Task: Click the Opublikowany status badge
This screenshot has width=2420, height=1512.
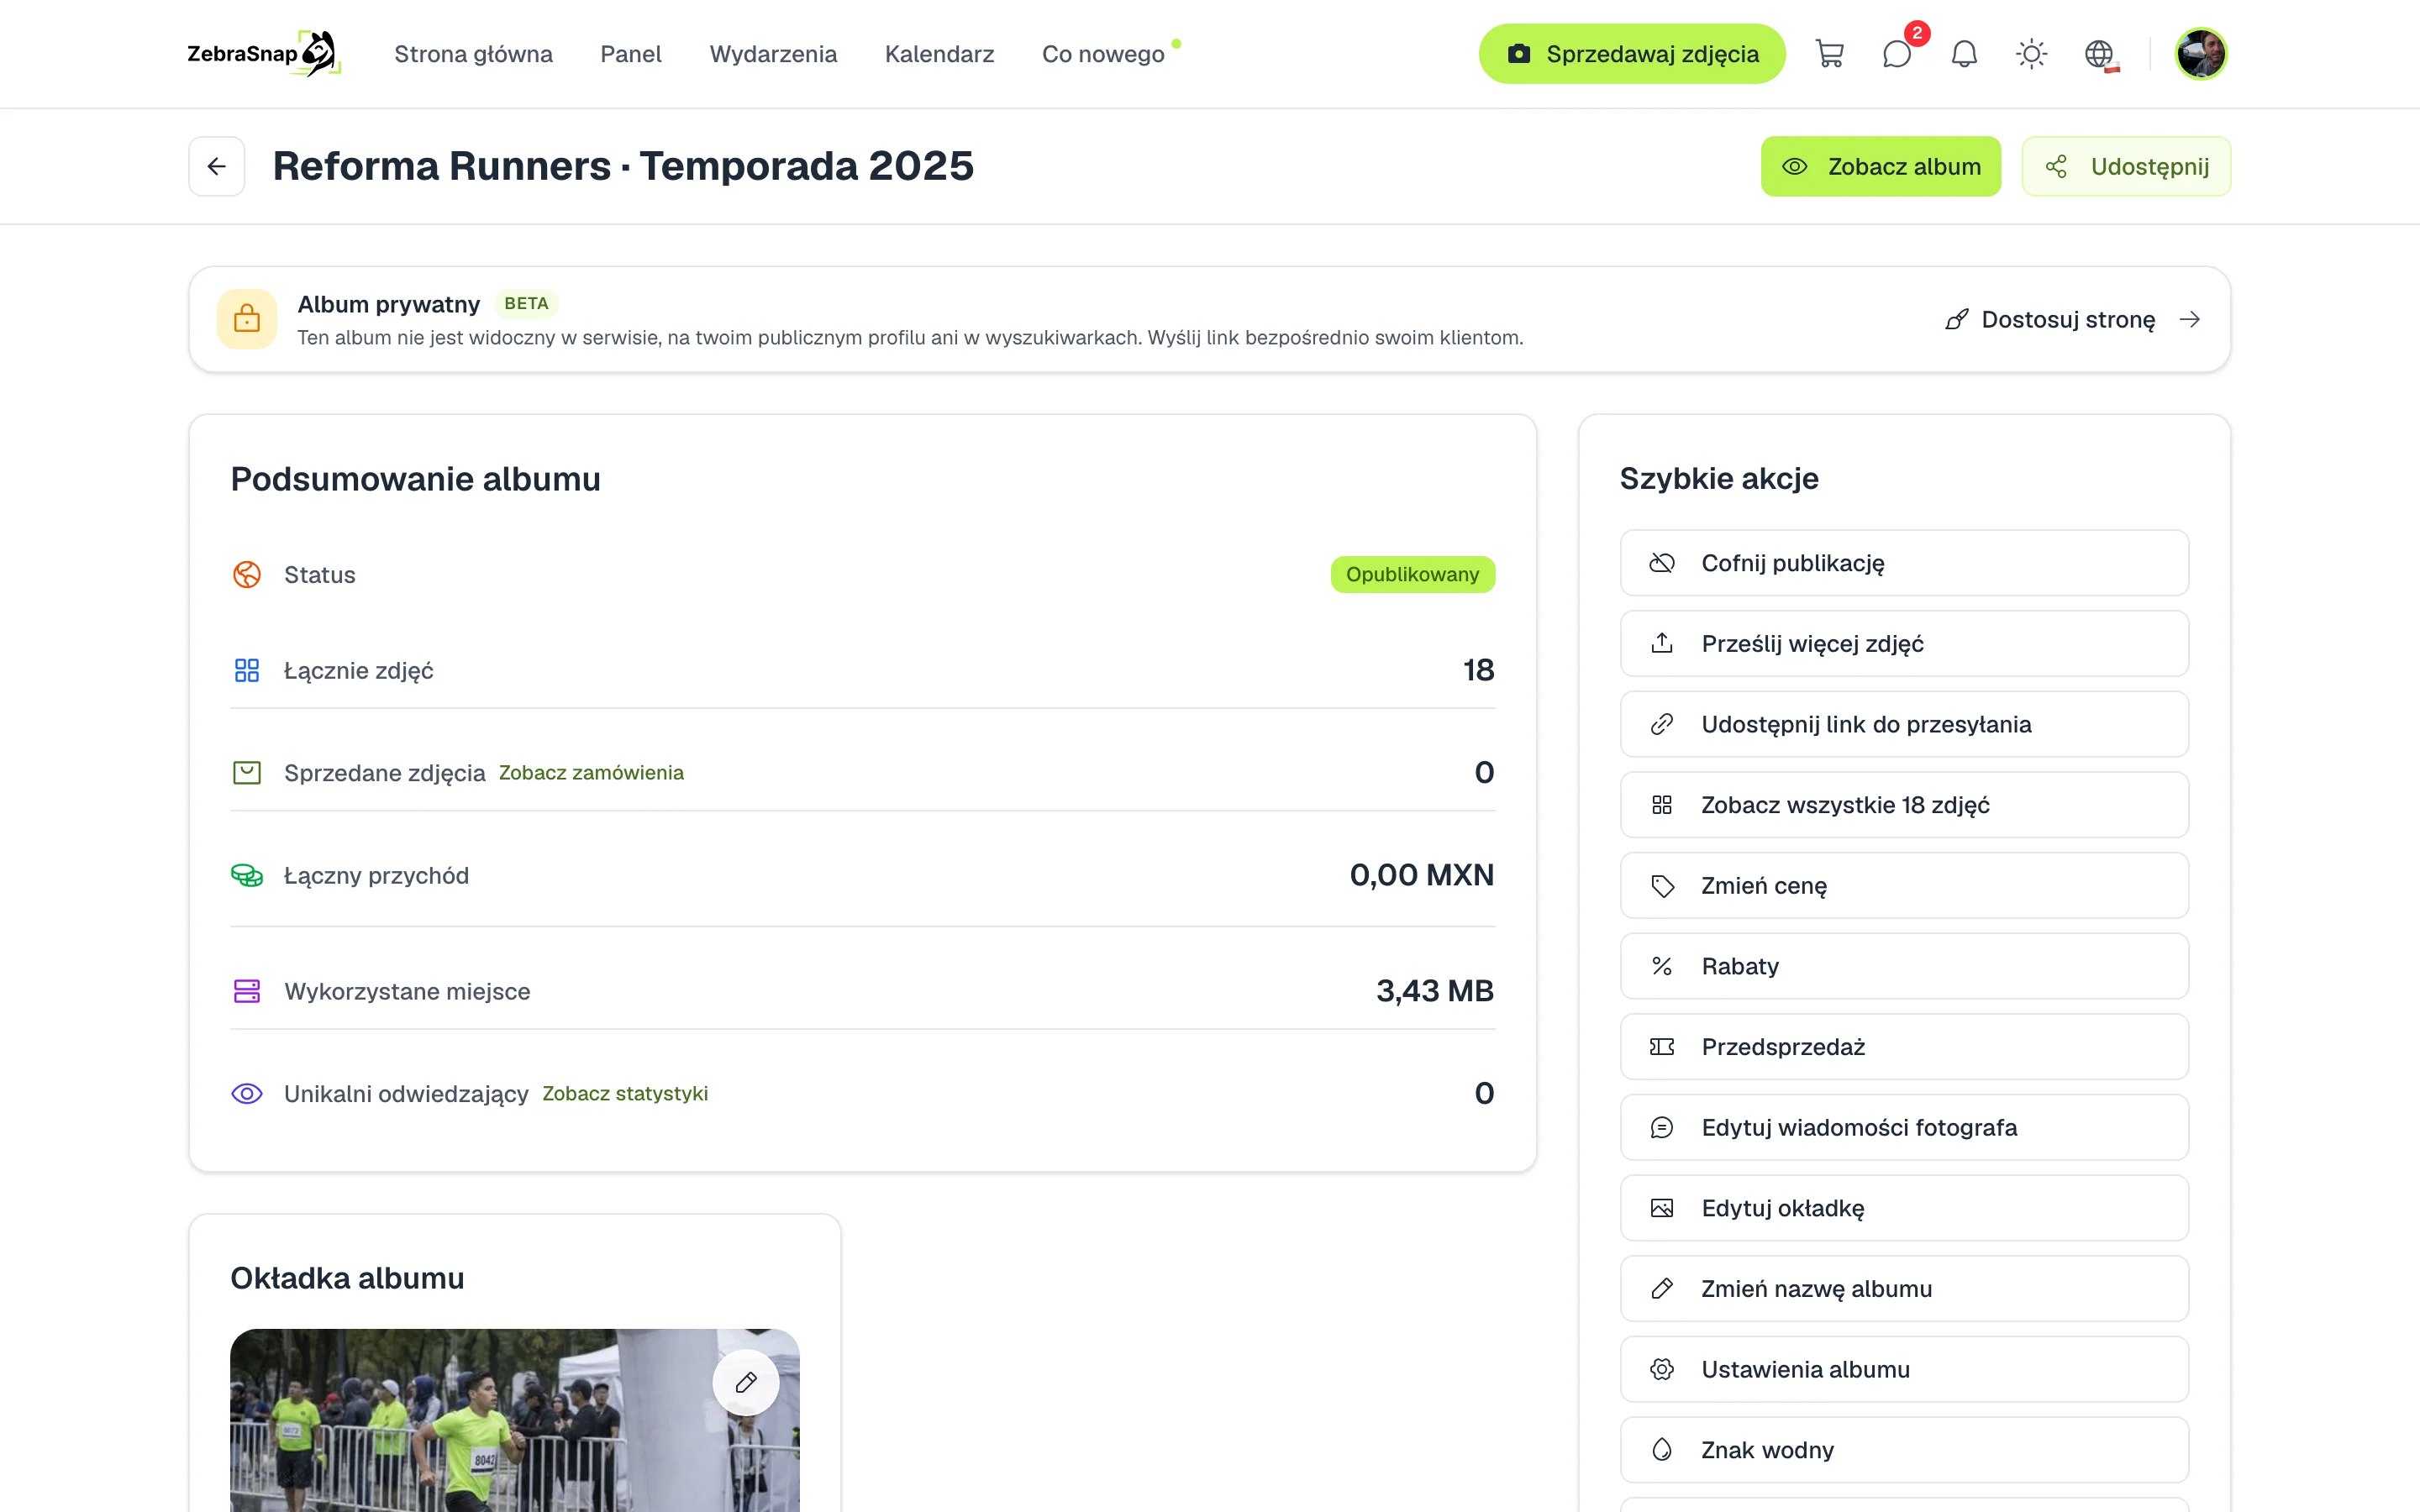Action: [1412, 574]
